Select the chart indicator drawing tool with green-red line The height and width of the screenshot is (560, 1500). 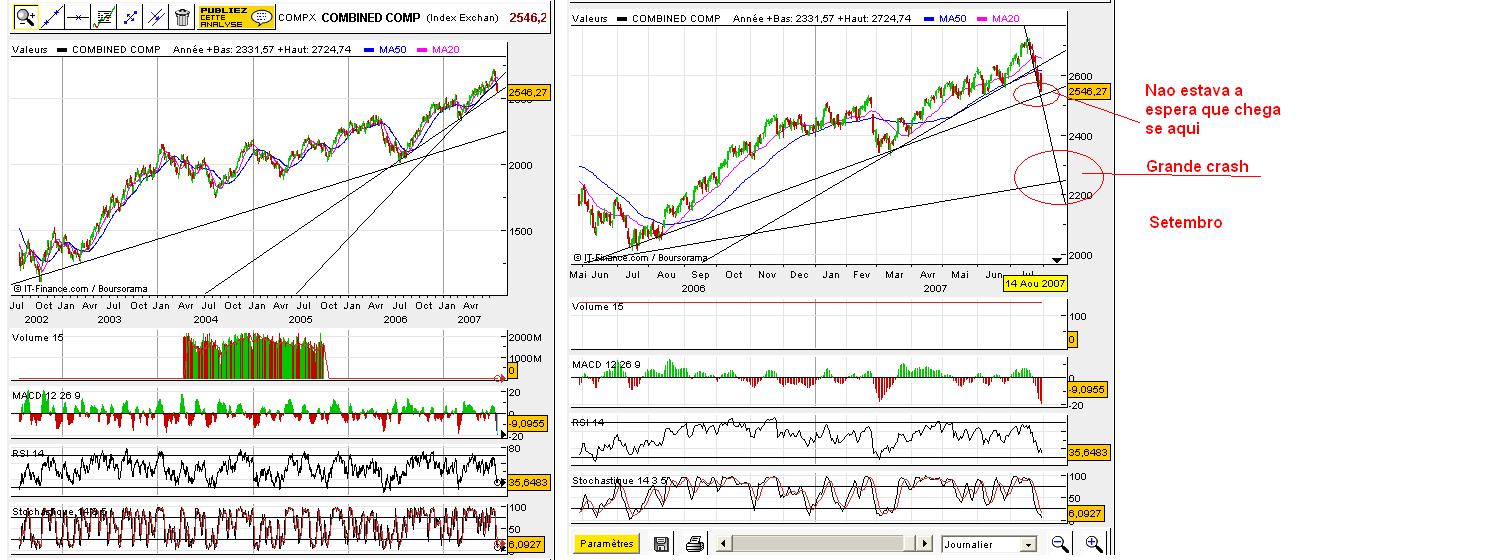coord(104,16)
